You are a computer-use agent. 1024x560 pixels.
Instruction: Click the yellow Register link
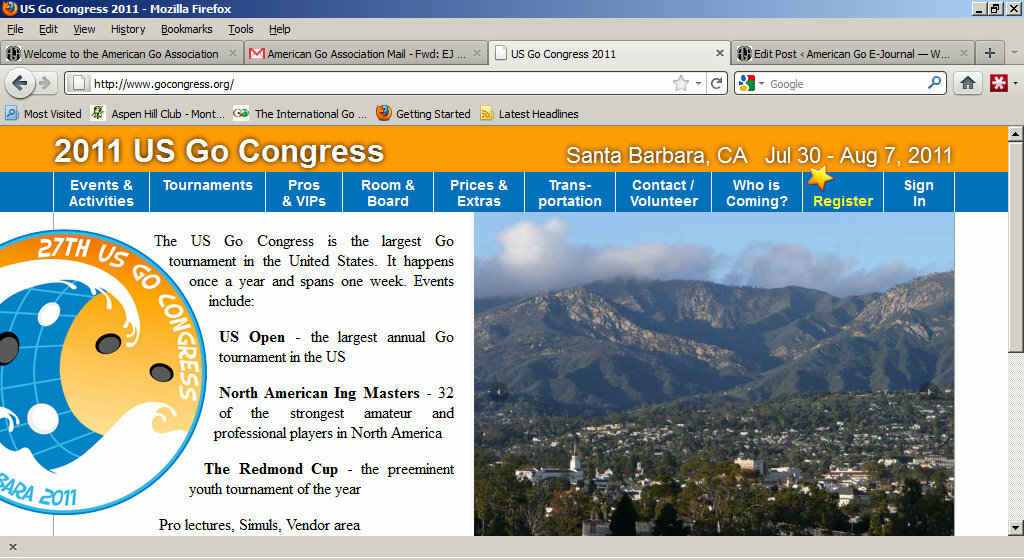842,201
